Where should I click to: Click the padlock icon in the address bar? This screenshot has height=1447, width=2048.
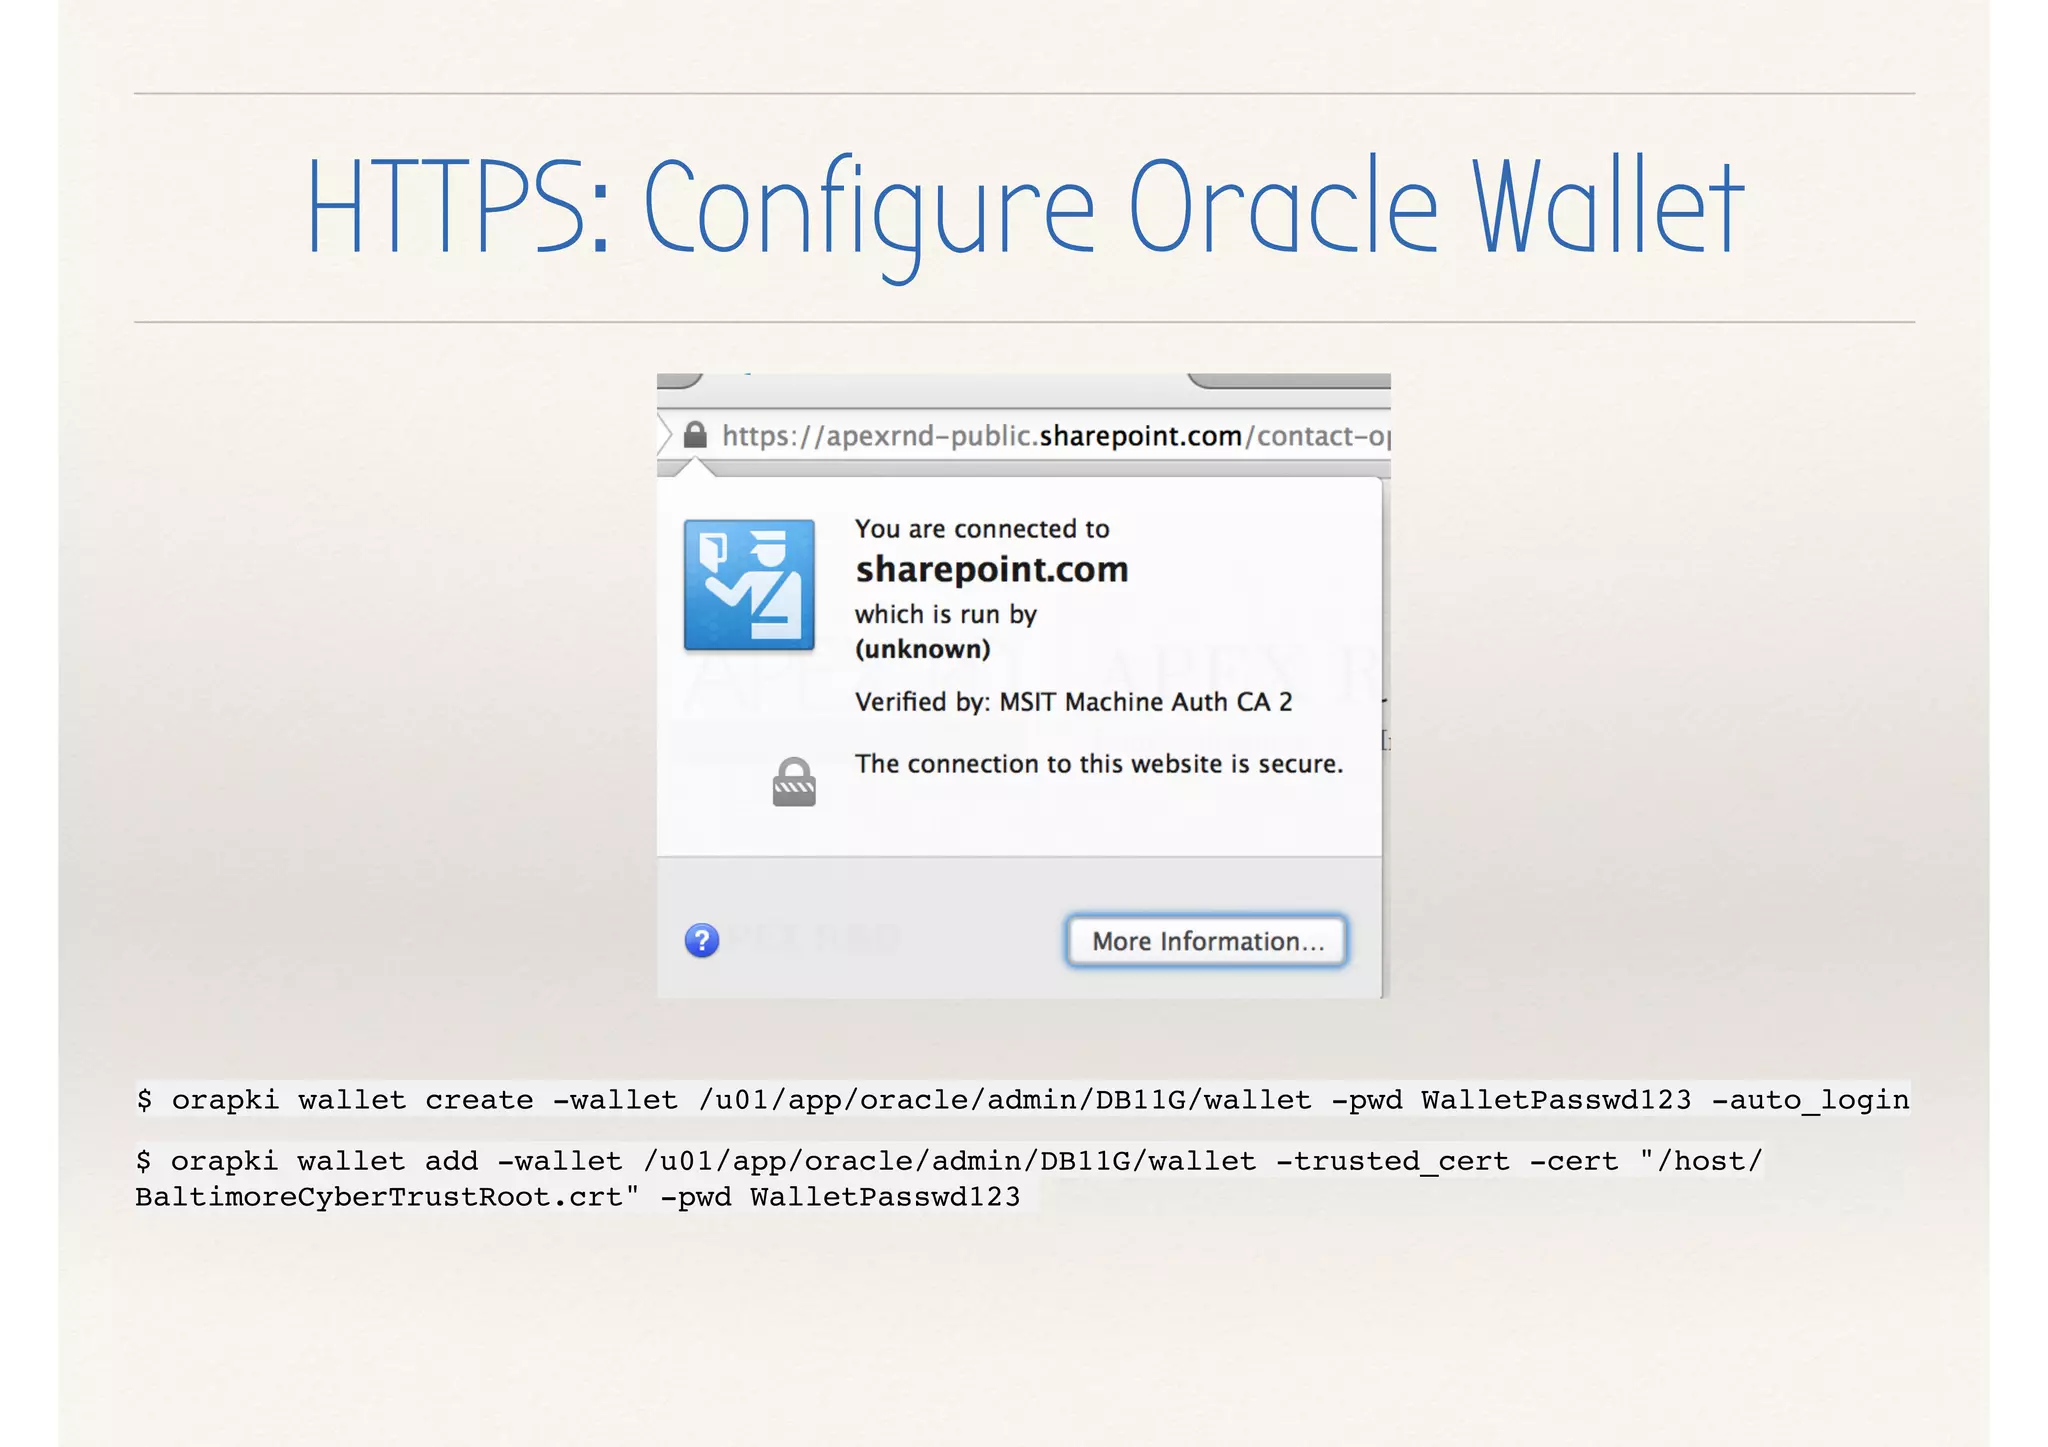[x=695, y=435]
